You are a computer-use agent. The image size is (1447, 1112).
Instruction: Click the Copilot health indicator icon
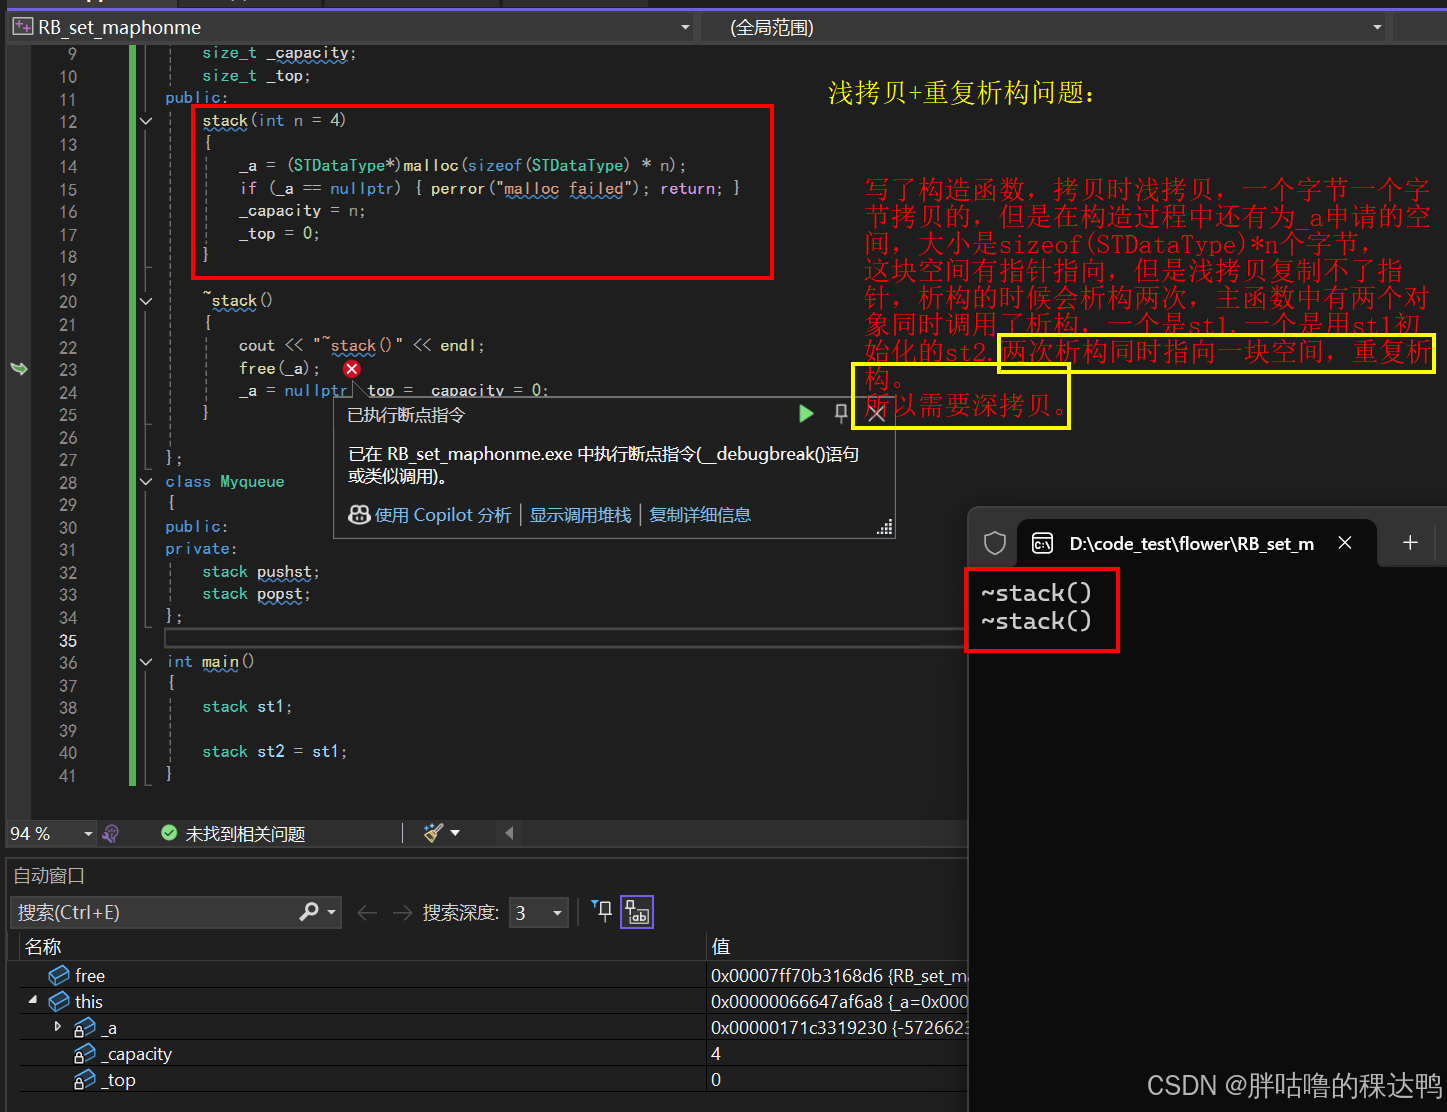pyautogui.click(x=111, y=833)
